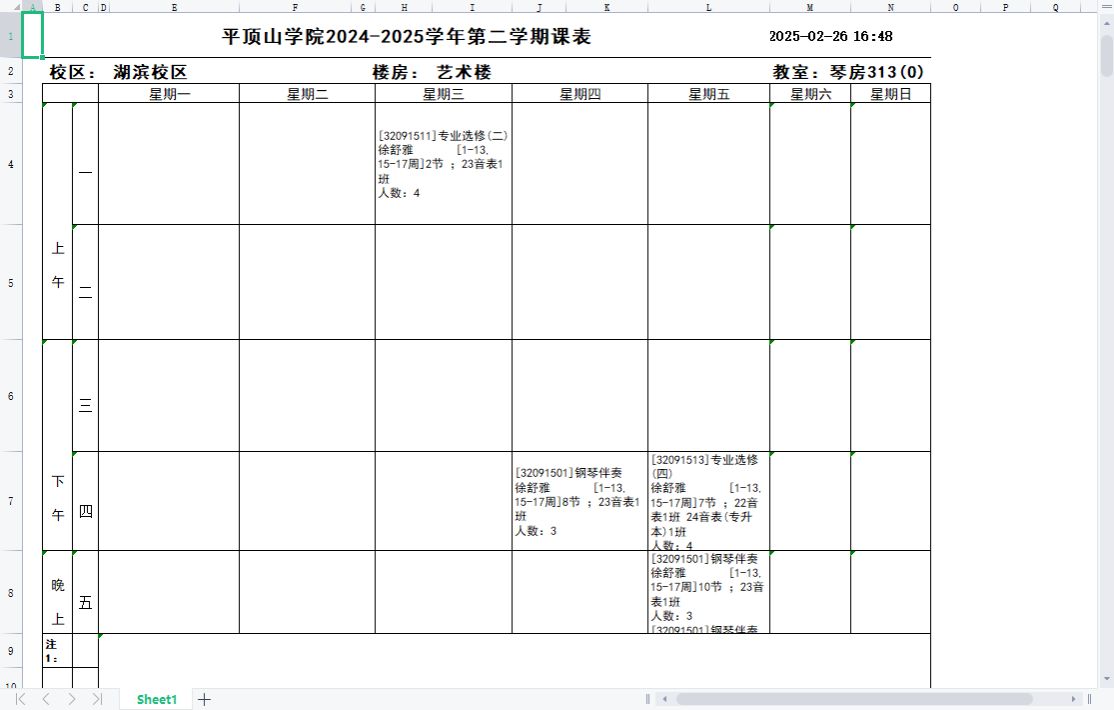
Task: Select the 星期一 header cell
Action: point(169,94)
